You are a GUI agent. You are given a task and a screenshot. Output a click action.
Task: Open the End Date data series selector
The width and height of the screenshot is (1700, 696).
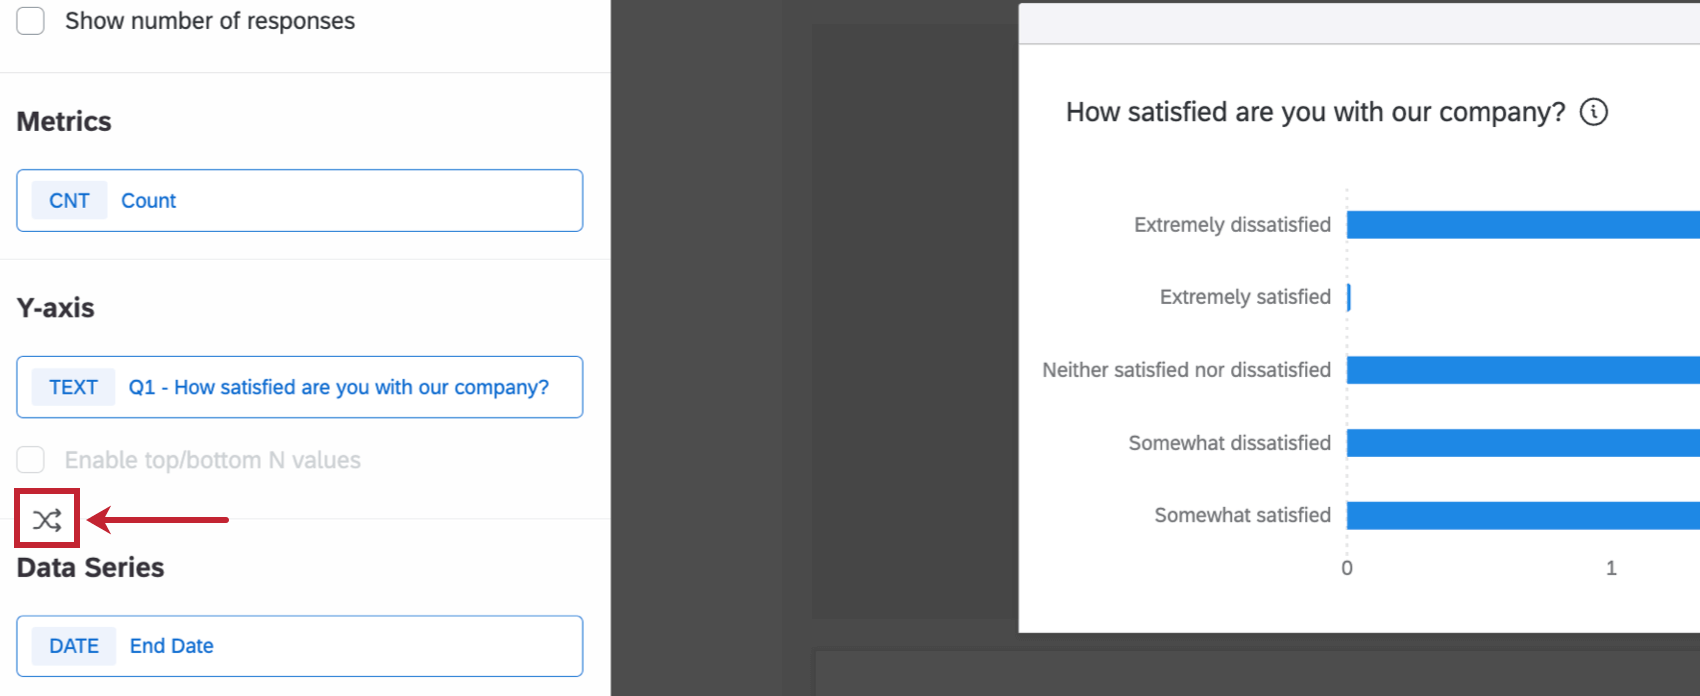click(299, 646)
